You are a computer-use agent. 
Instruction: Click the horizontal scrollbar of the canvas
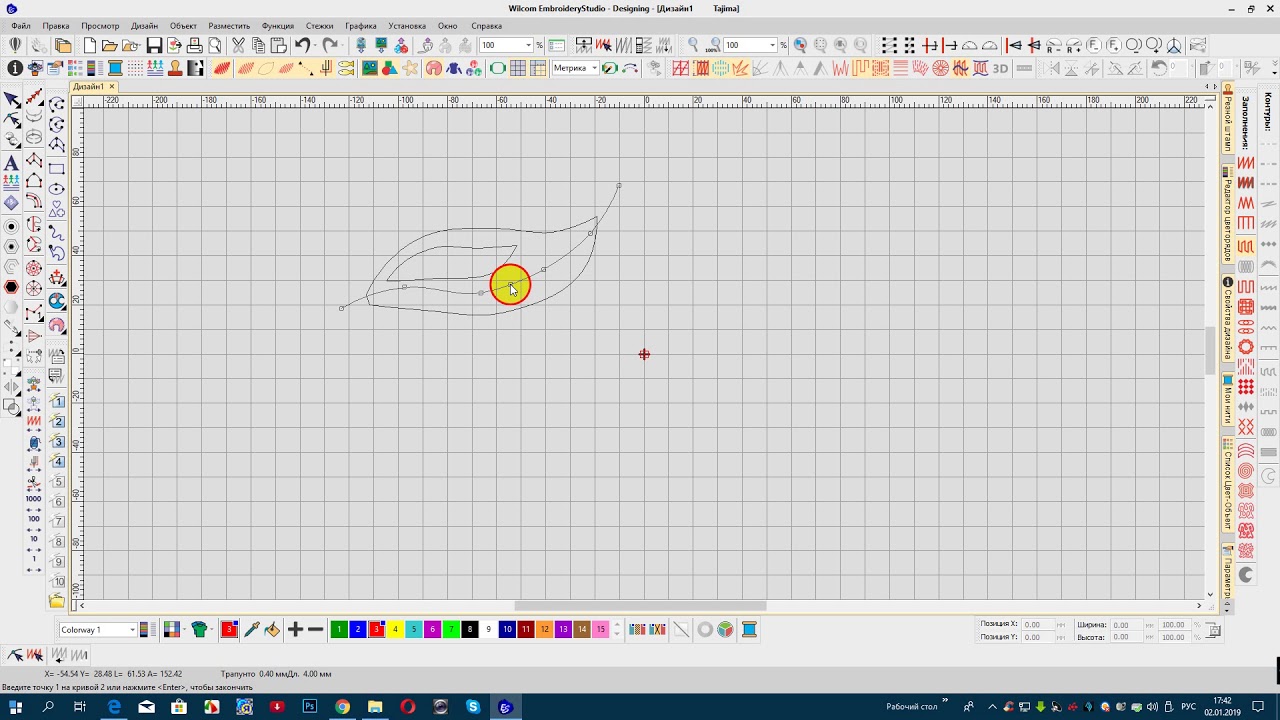pos(640,605)
